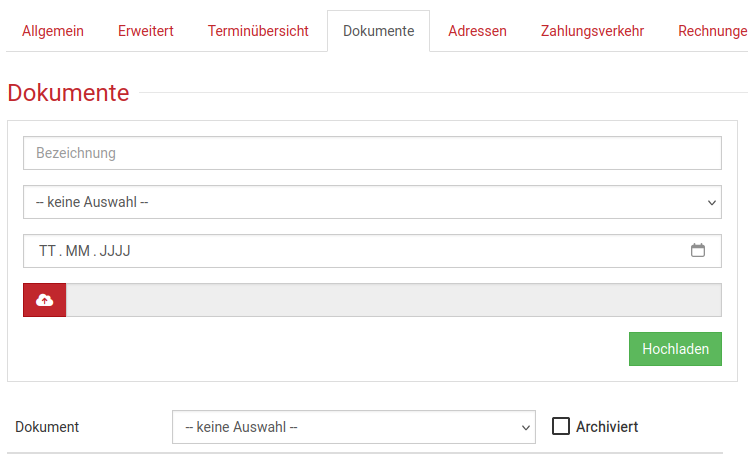Click the red cloud upload icon
This screenshot has height=474, width=748.
45,300
